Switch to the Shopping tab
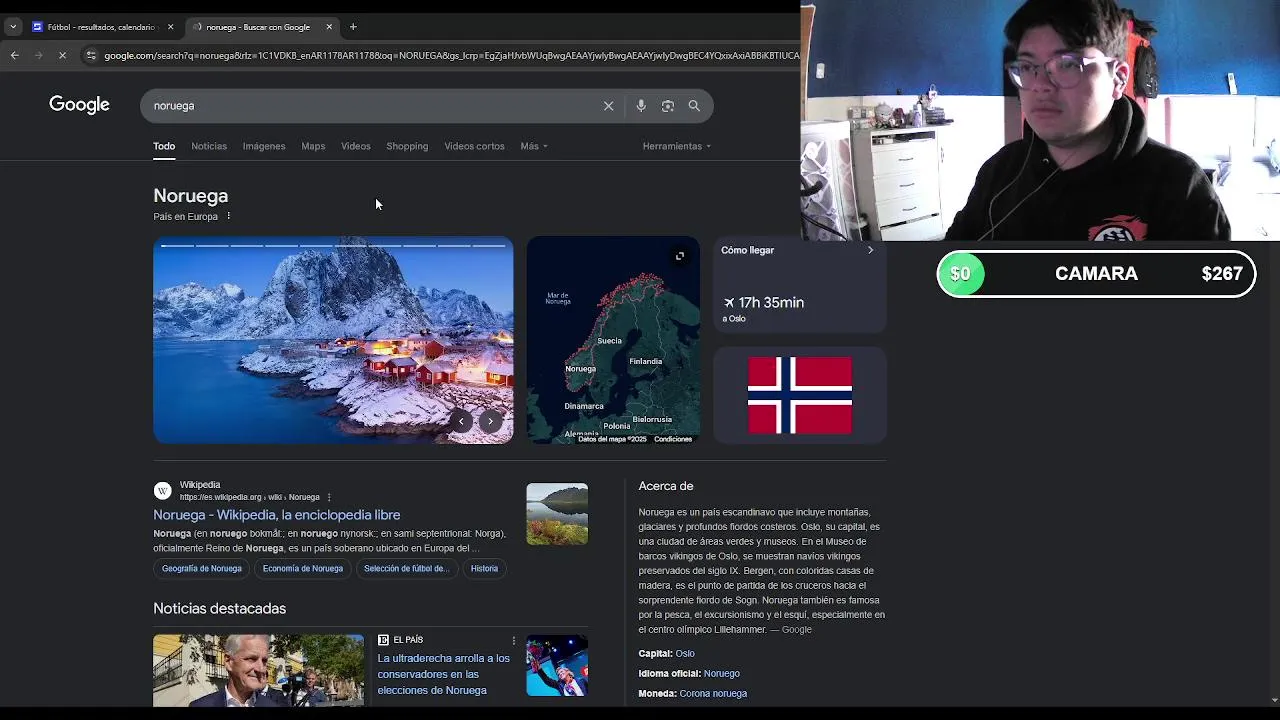1280x720 pixels. [x=407, y=146]
